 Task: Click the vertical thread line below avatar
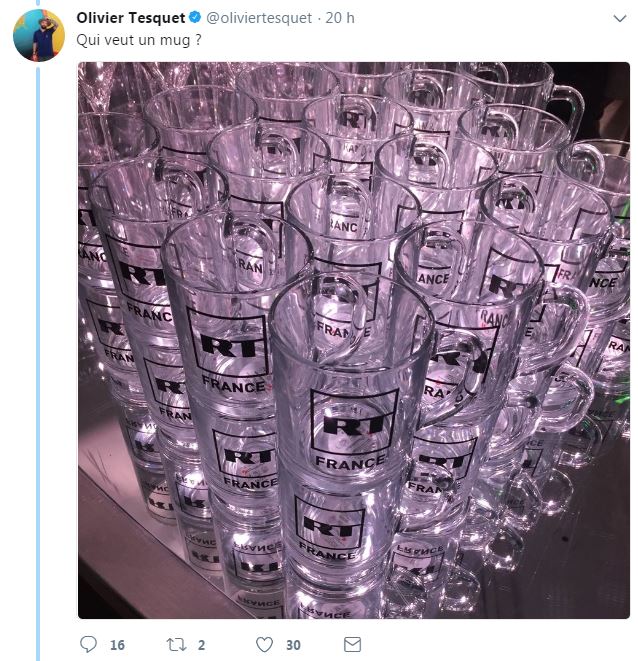(x=39, y=350)
